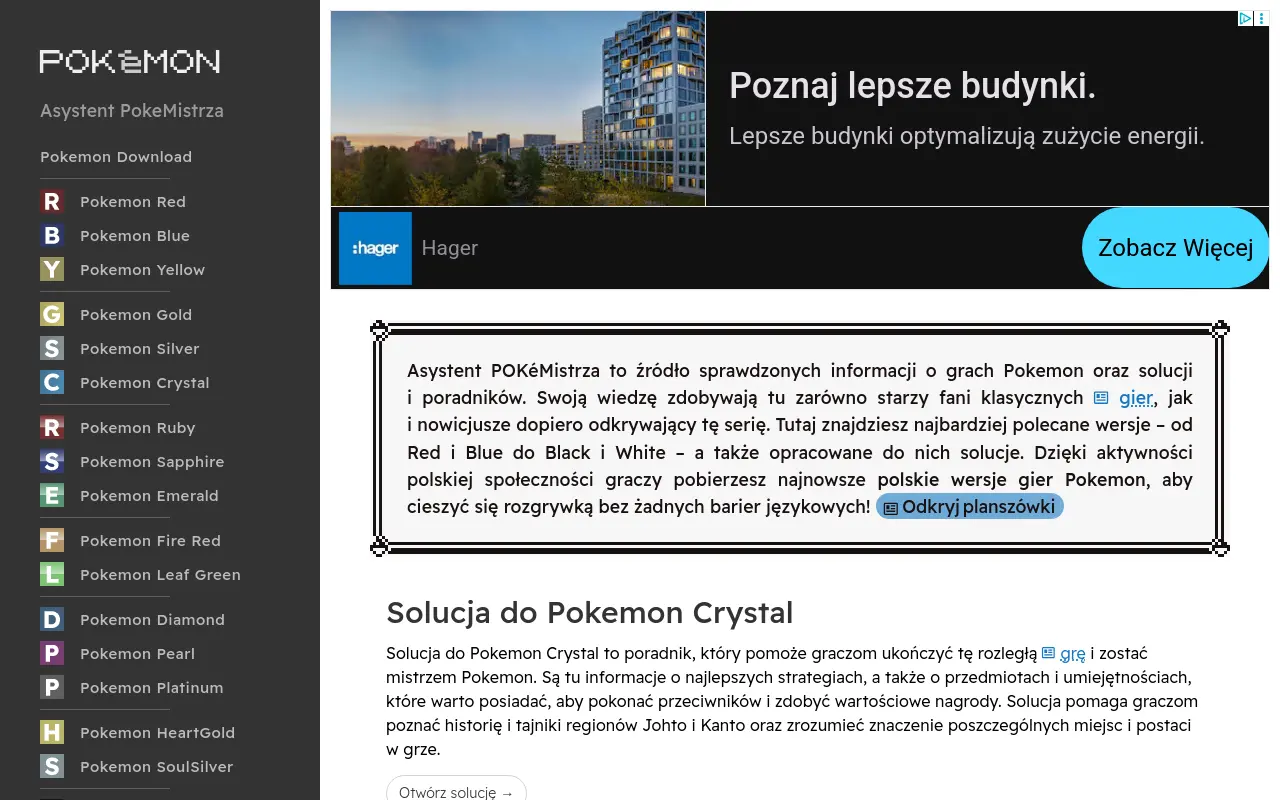
Task: Select Pokemon Gold in the sidebar
Action: pos(136,315)
